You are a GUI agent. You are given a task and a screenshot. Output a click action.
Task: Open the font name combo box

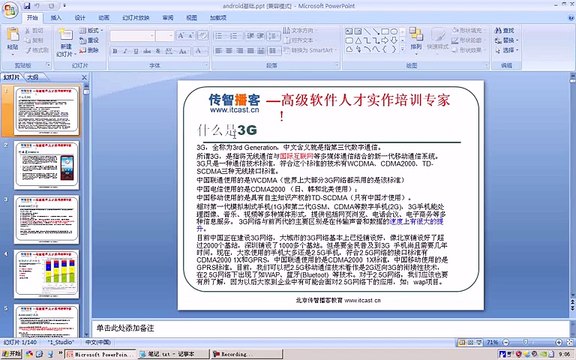132,36
